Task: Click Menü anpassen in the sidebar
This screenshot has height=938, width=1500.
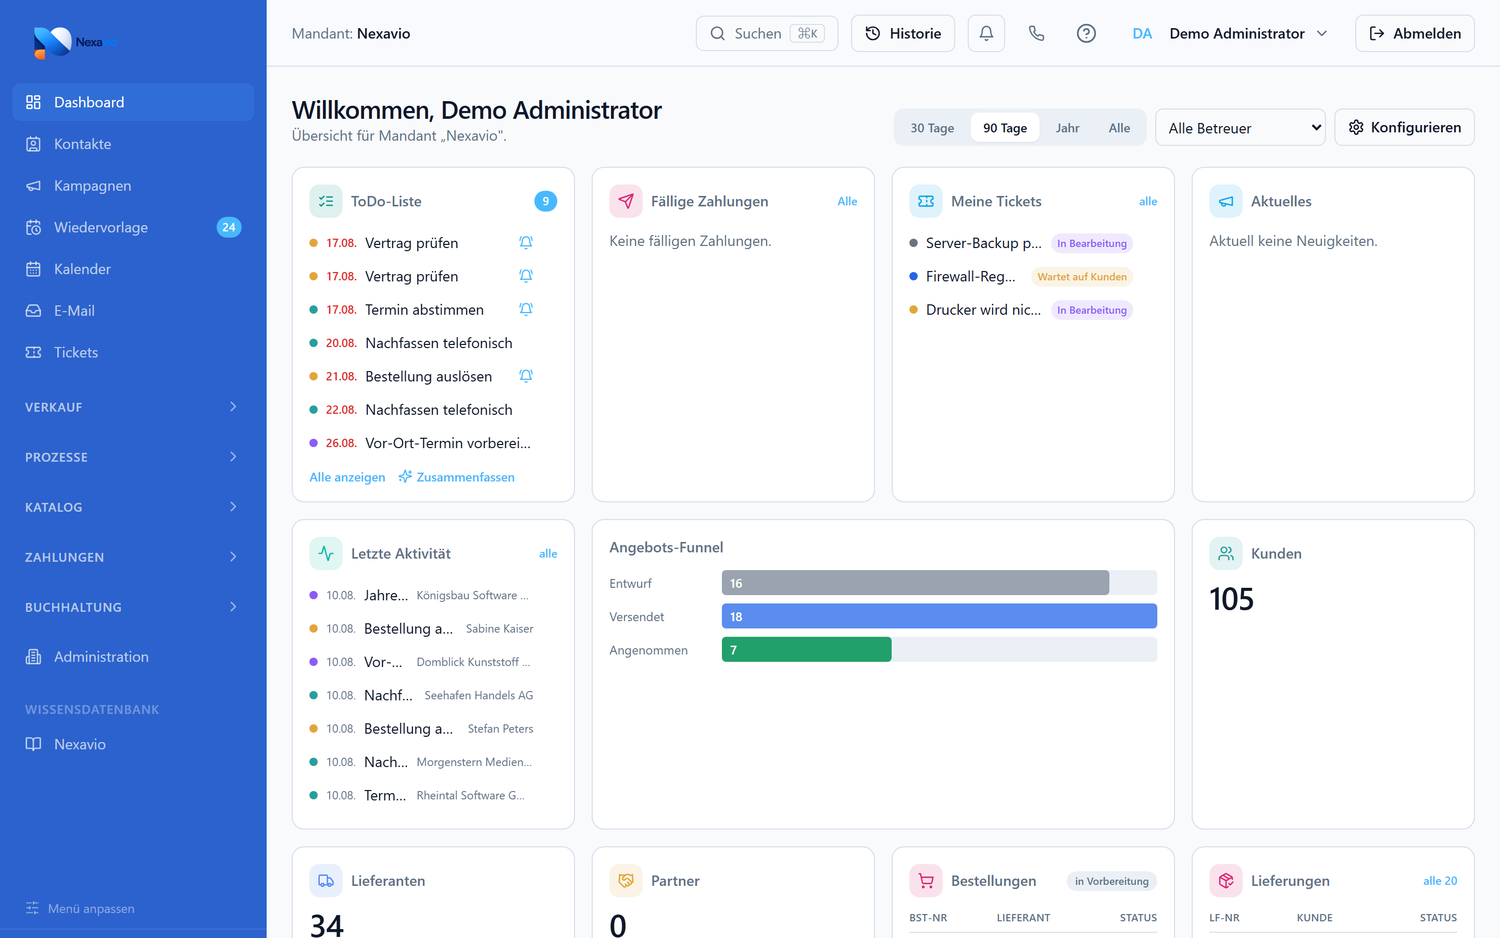Action: pyautogui.click(x=80, y=909)
